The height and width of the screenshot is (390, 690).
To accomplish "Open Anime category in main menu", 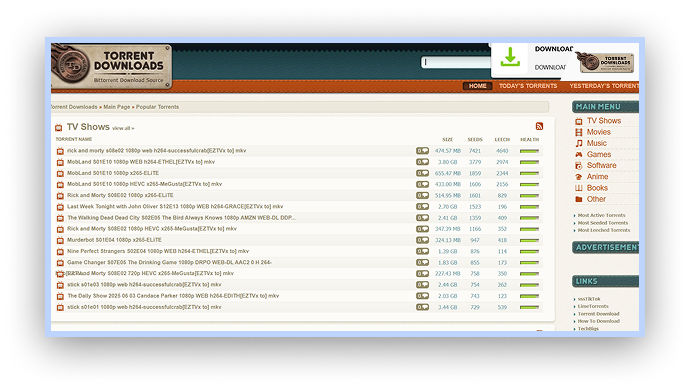I will [597, 177].
